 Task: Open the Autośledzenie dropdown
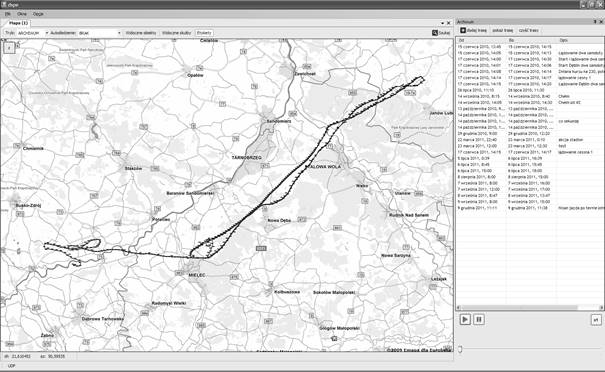tap(100, 33)
